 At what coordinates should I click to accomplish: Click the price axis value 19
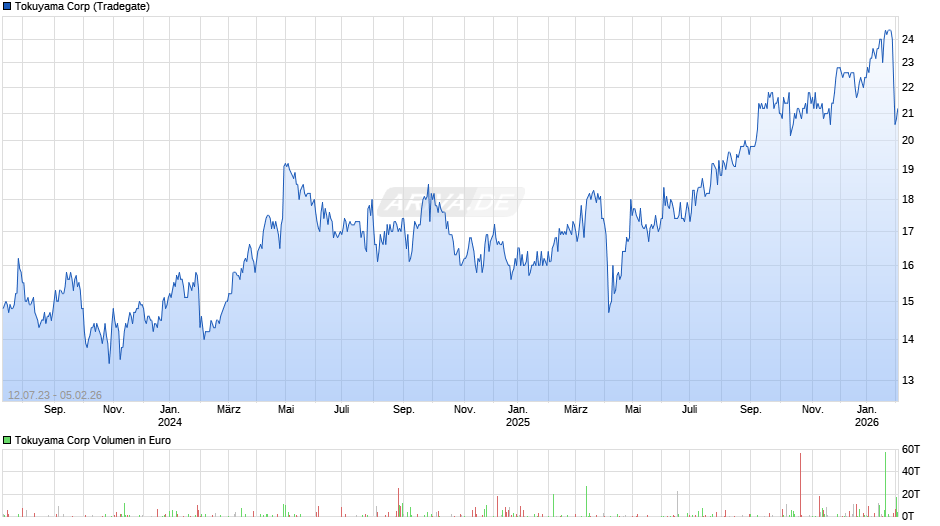click(x=908, y=170)
